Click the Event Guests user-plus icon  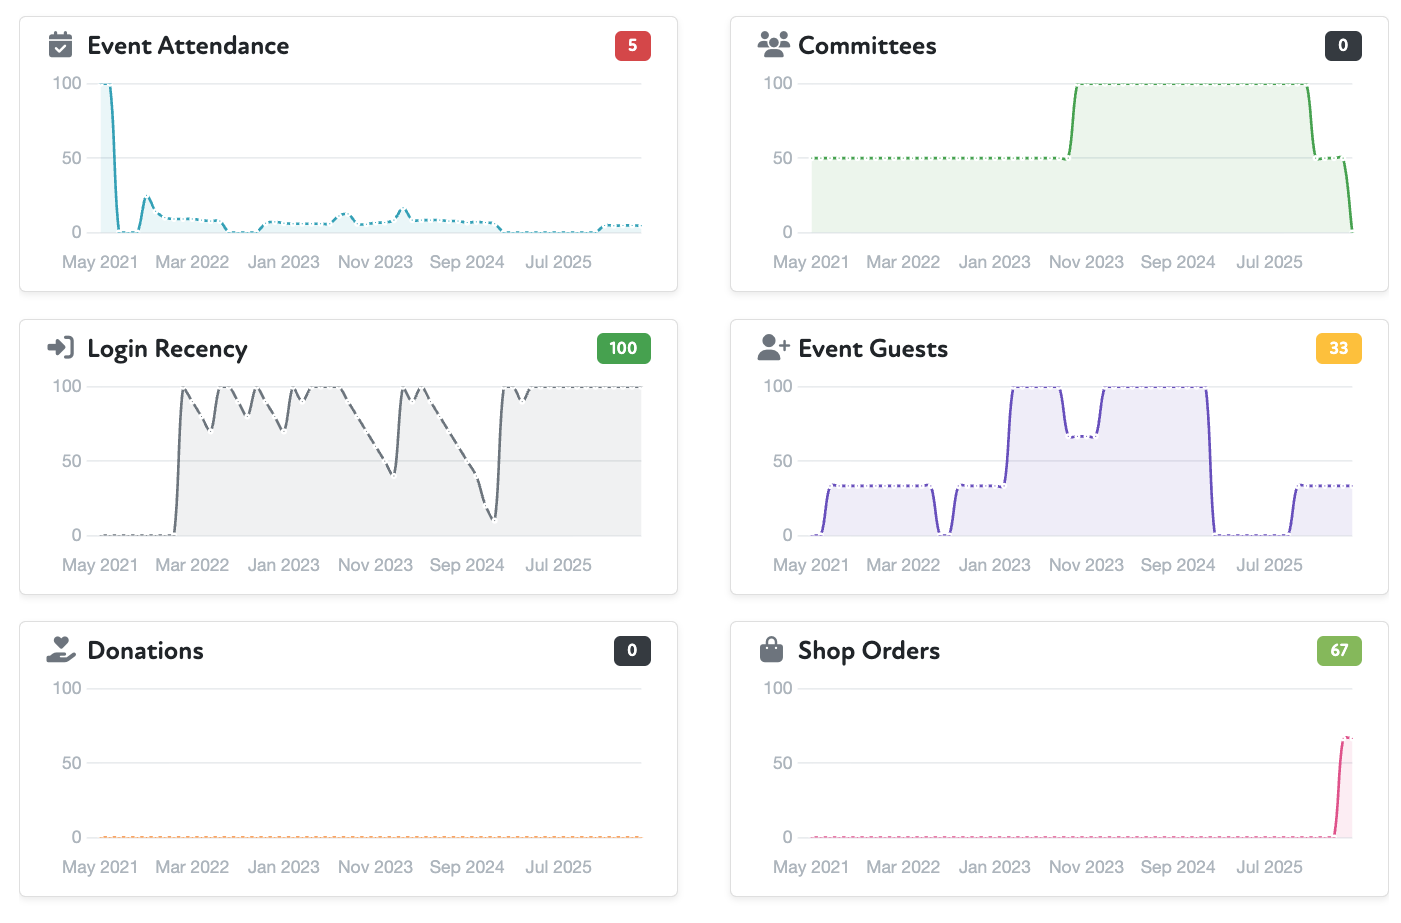coord(773,348)
